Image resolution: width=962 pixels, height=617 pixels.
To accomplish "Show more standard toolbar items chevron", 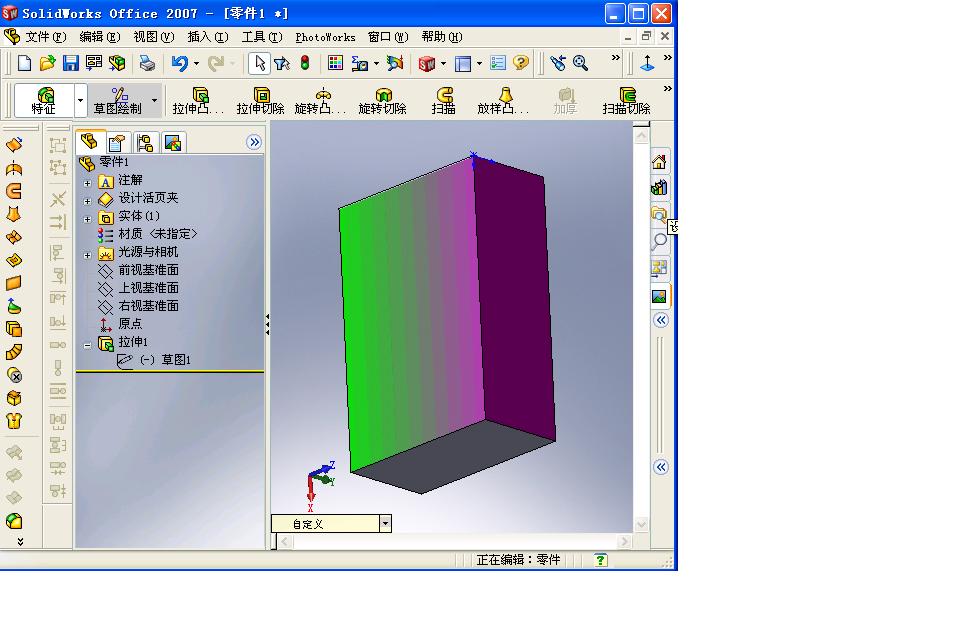I will coord(615,58).
